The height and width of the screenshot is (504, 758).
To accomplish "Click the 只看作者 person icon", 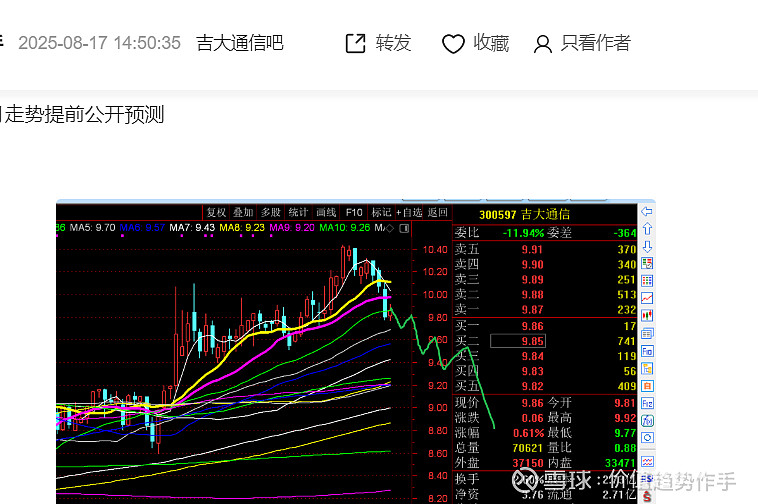I will (x=542, y=44).
